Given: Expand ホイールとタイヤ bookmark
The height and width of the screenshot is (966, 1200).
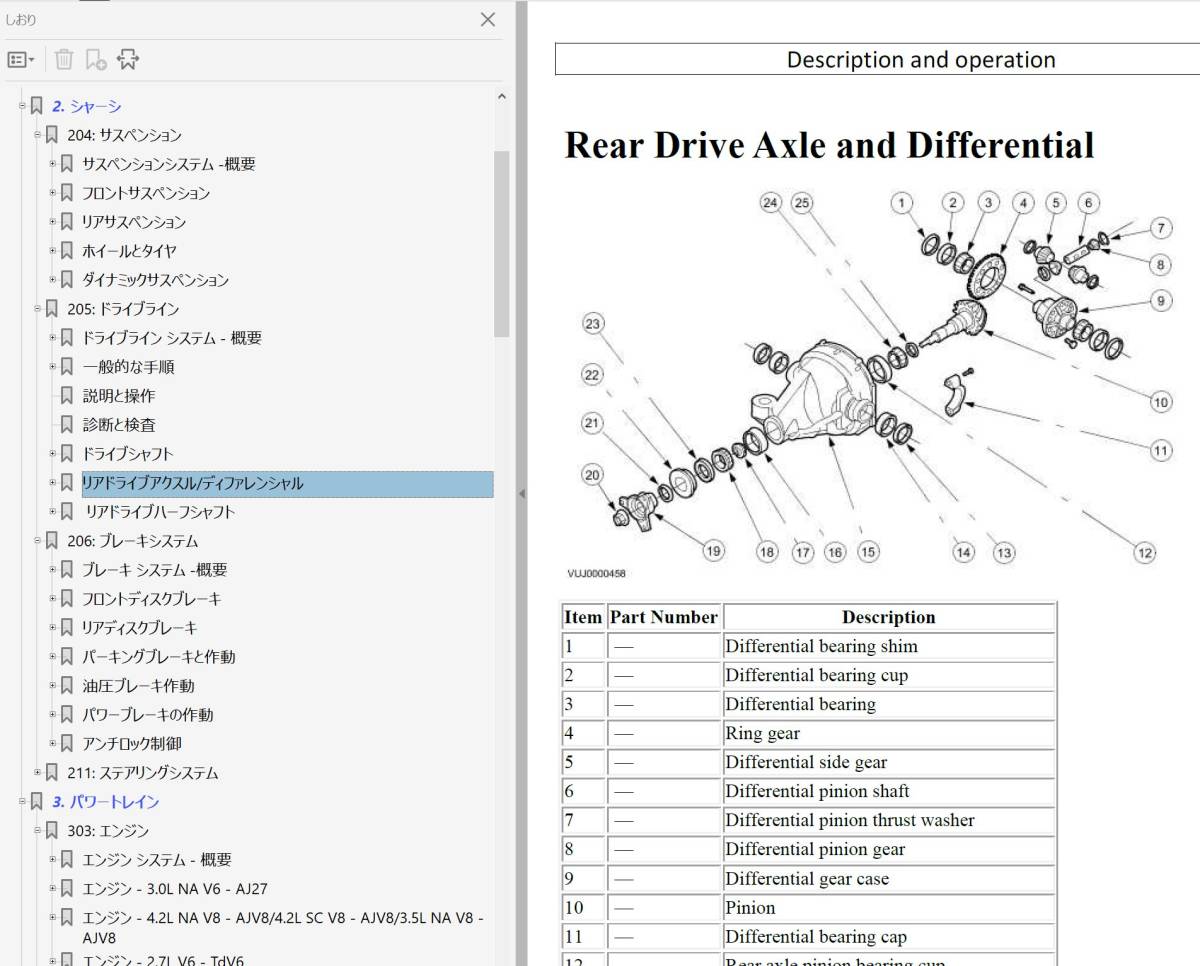Looking at the screenshot, I should pos(53,250).
